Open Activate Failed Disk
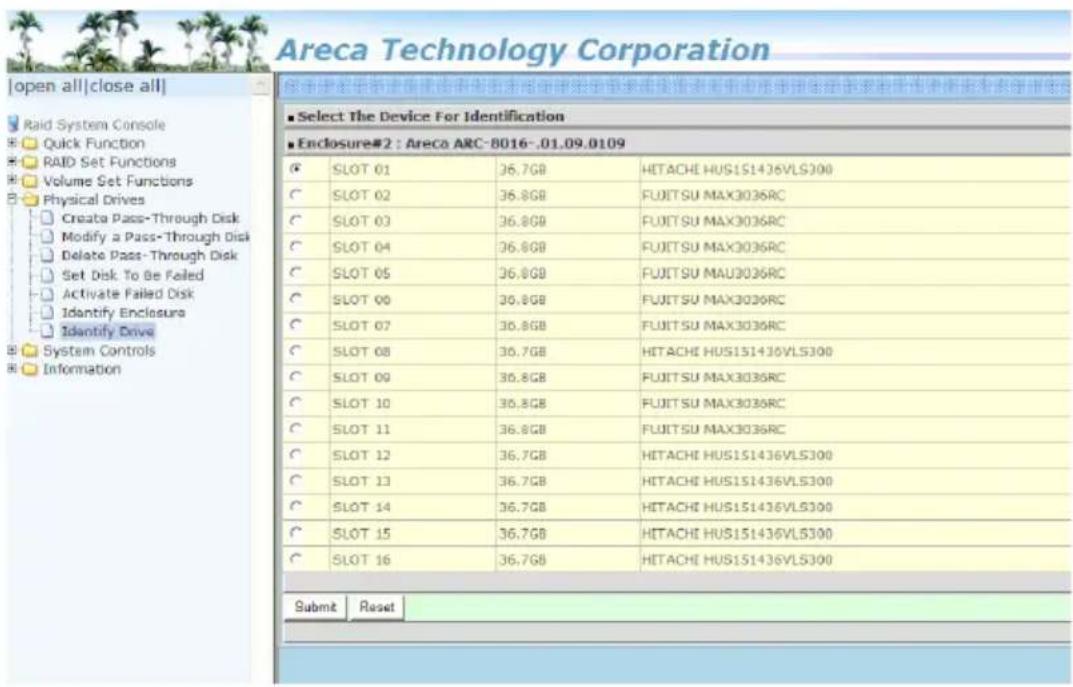 pyautogui.click(x=128, y=294)
